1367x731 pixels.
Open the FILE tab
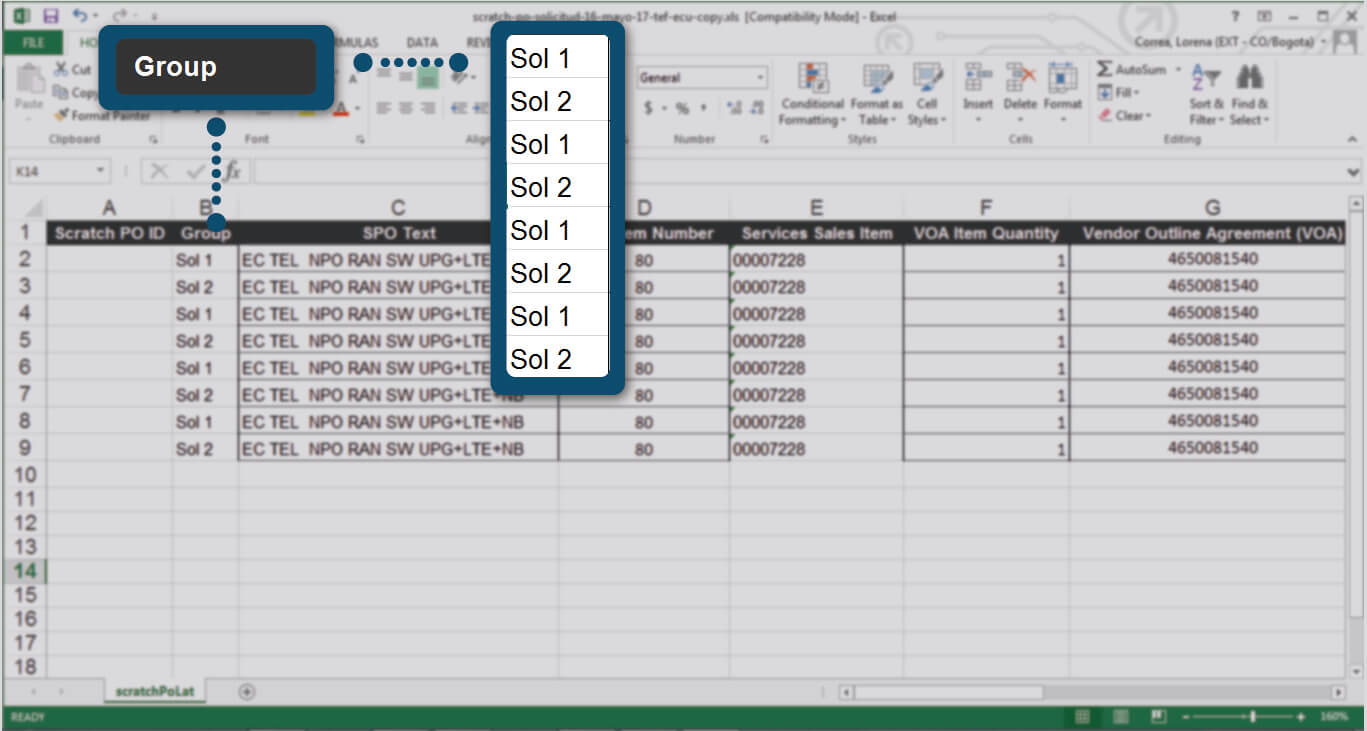click(33, 43)
